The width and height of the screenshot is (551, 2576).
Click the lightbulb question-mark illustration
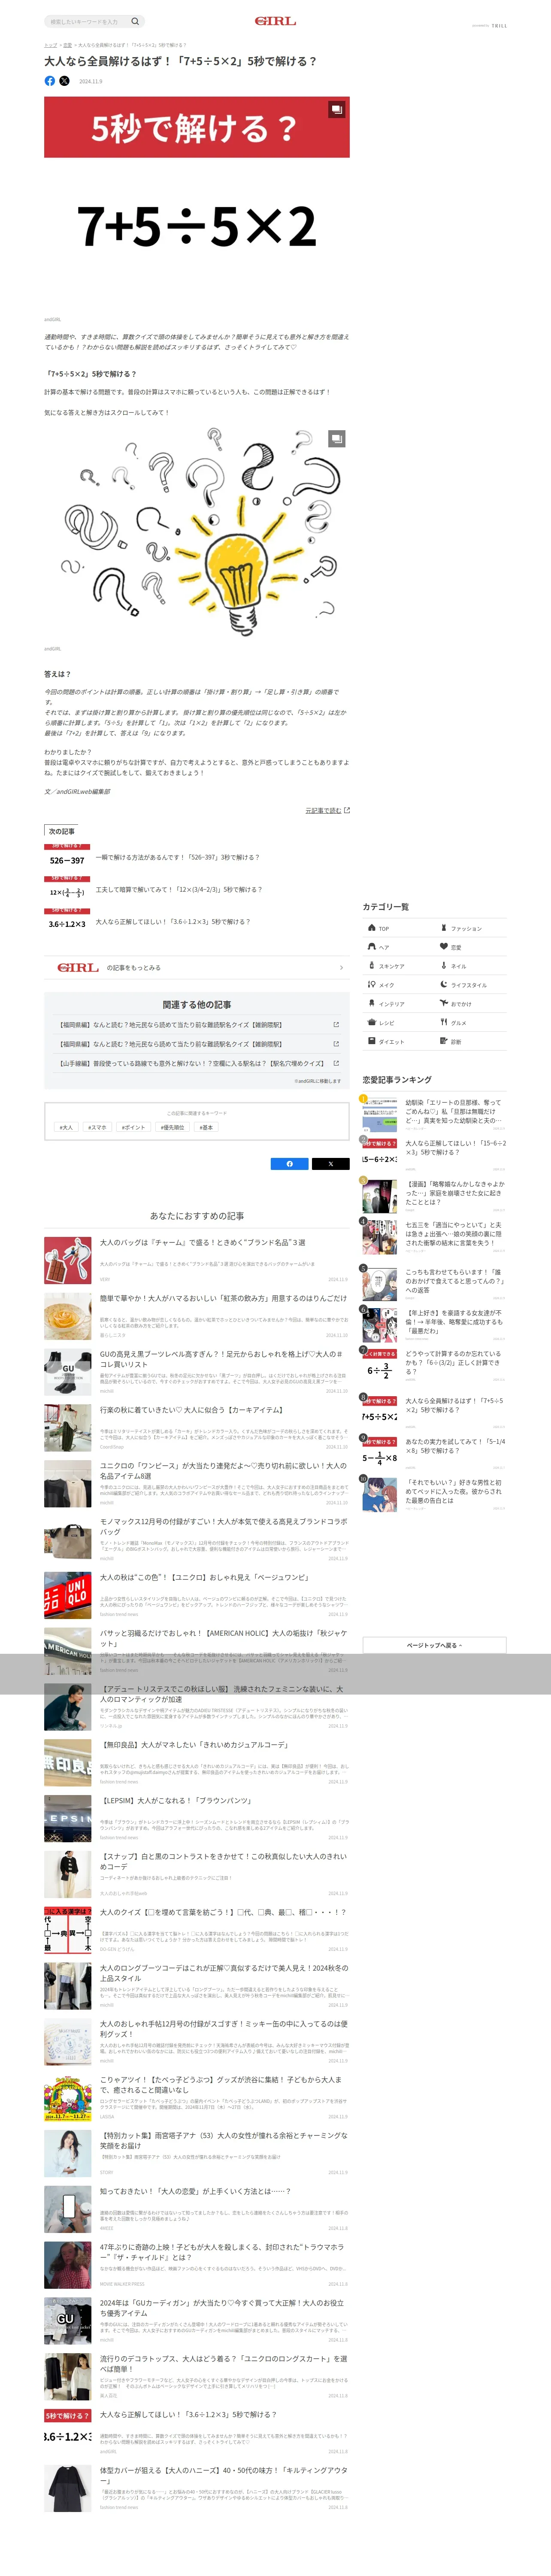click(197, 533)
